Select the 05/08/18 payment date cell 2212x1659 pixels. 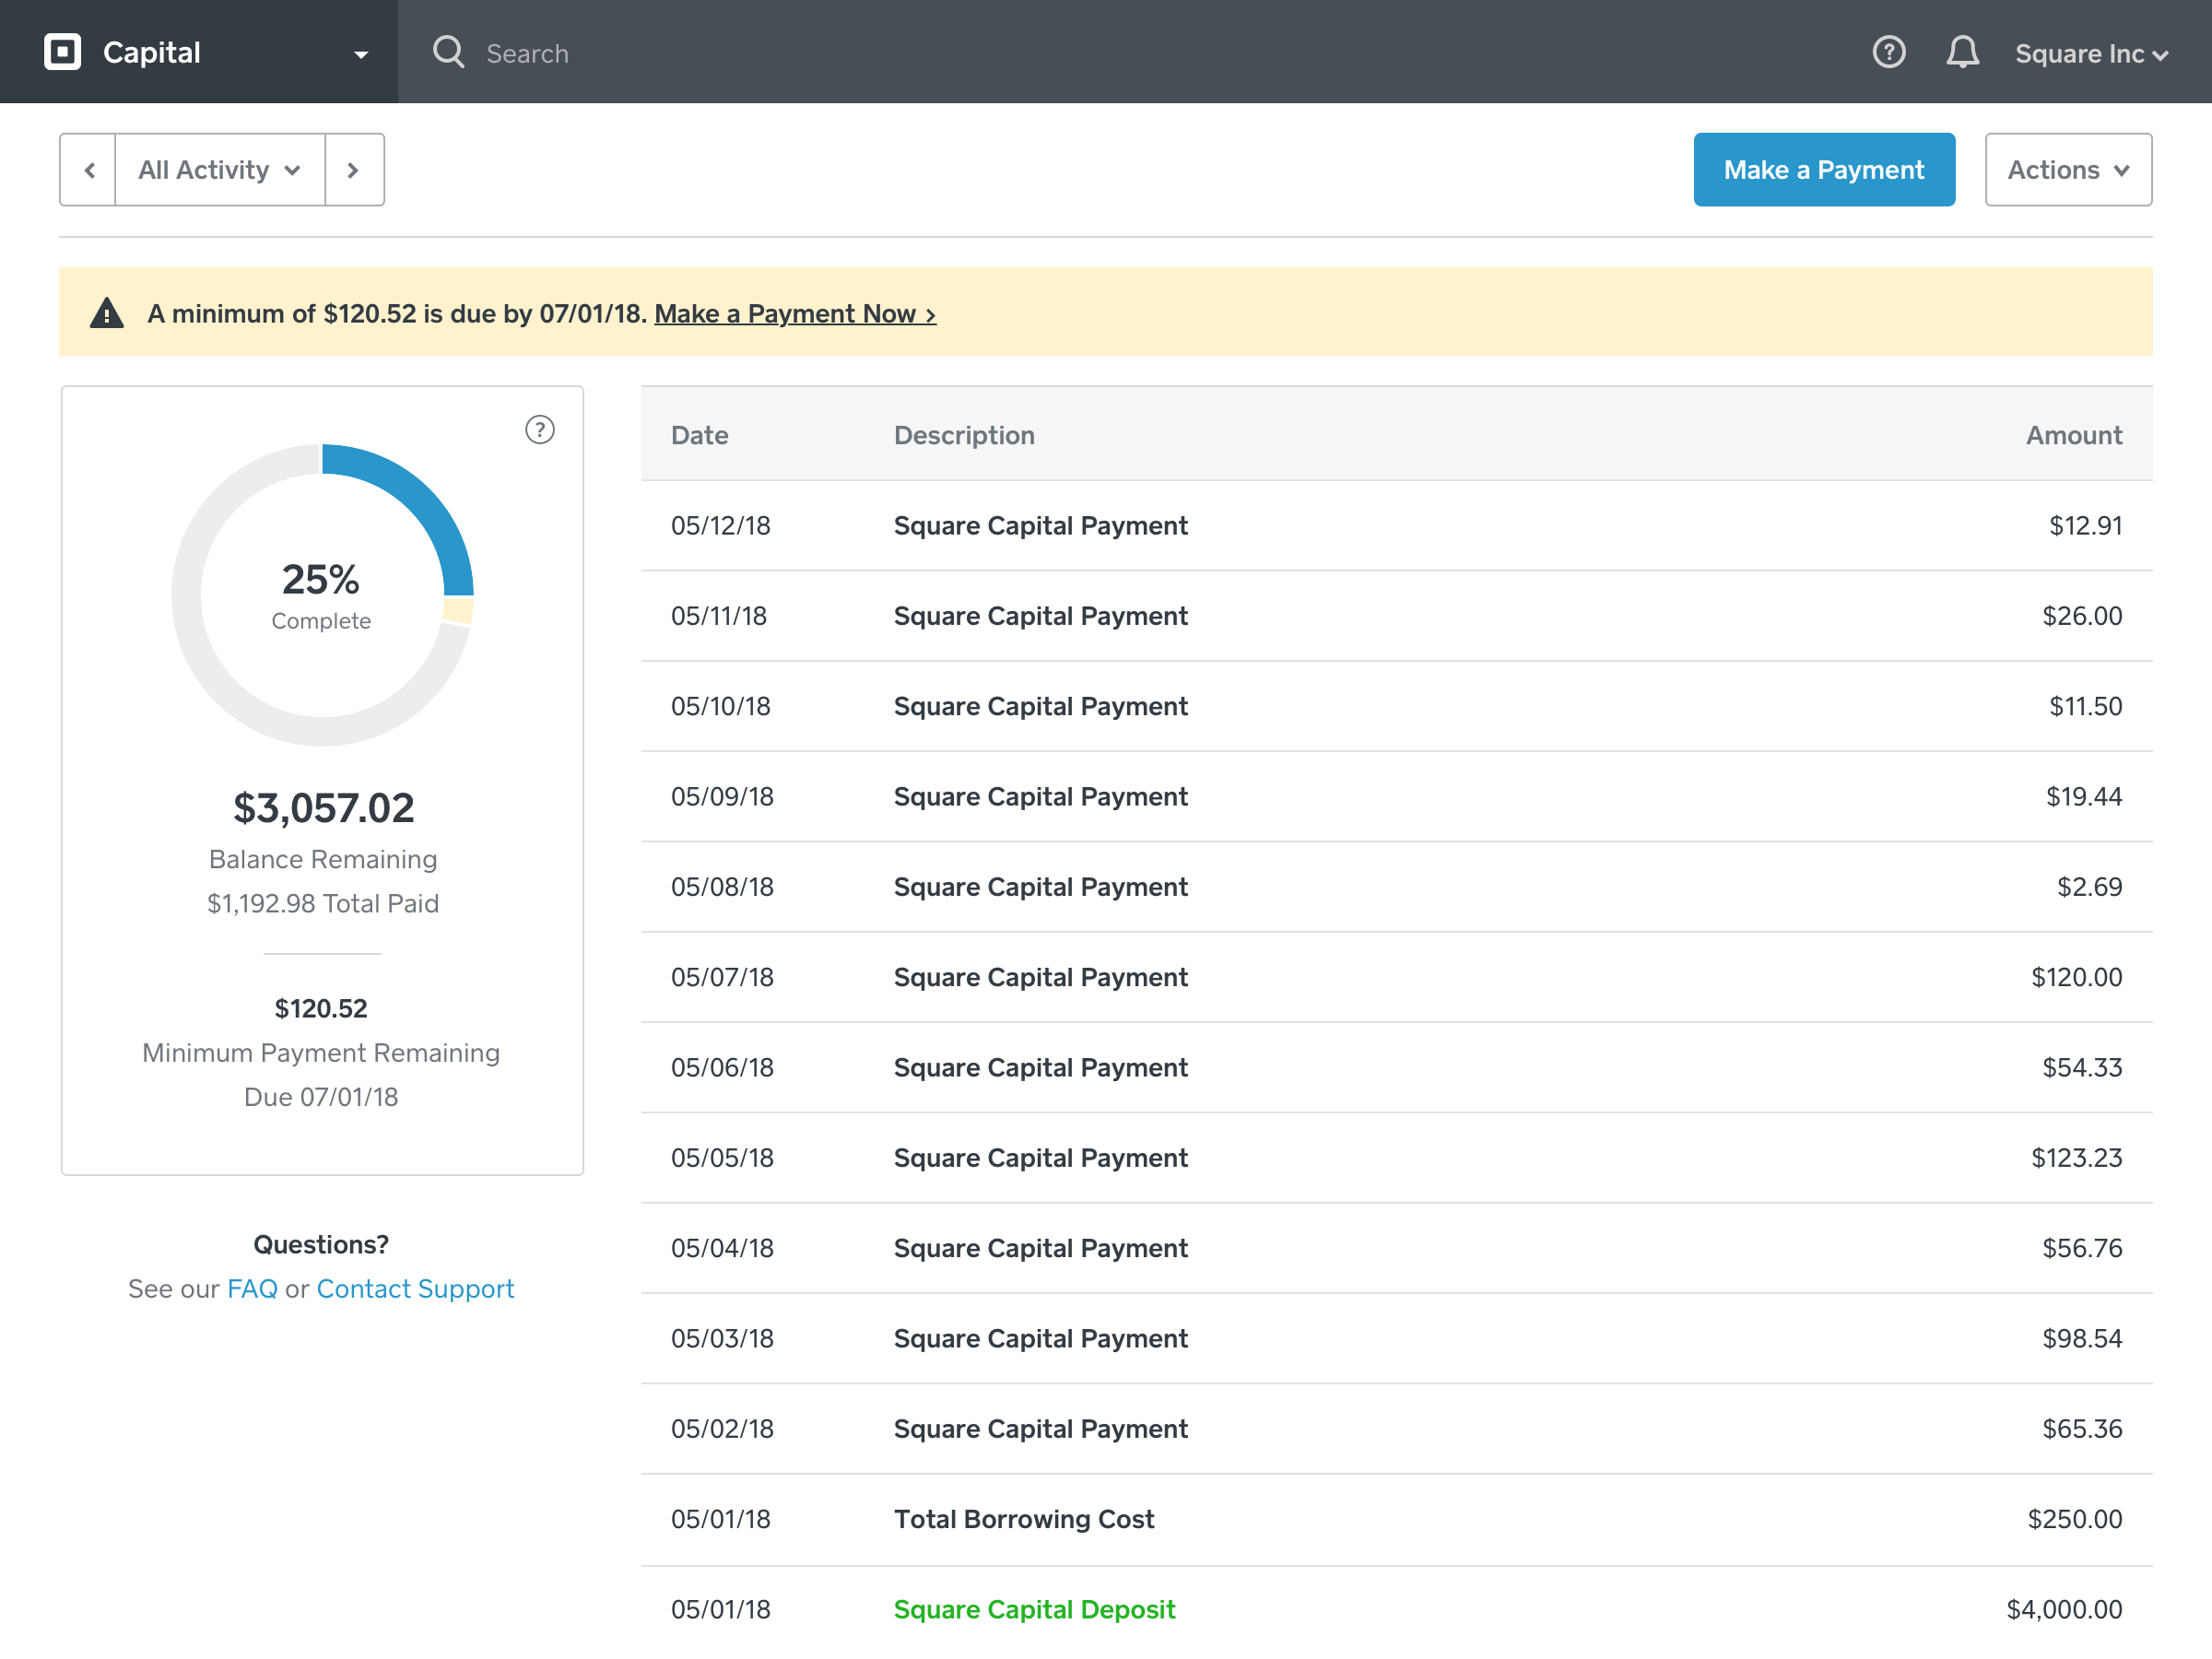click(722, 887)
